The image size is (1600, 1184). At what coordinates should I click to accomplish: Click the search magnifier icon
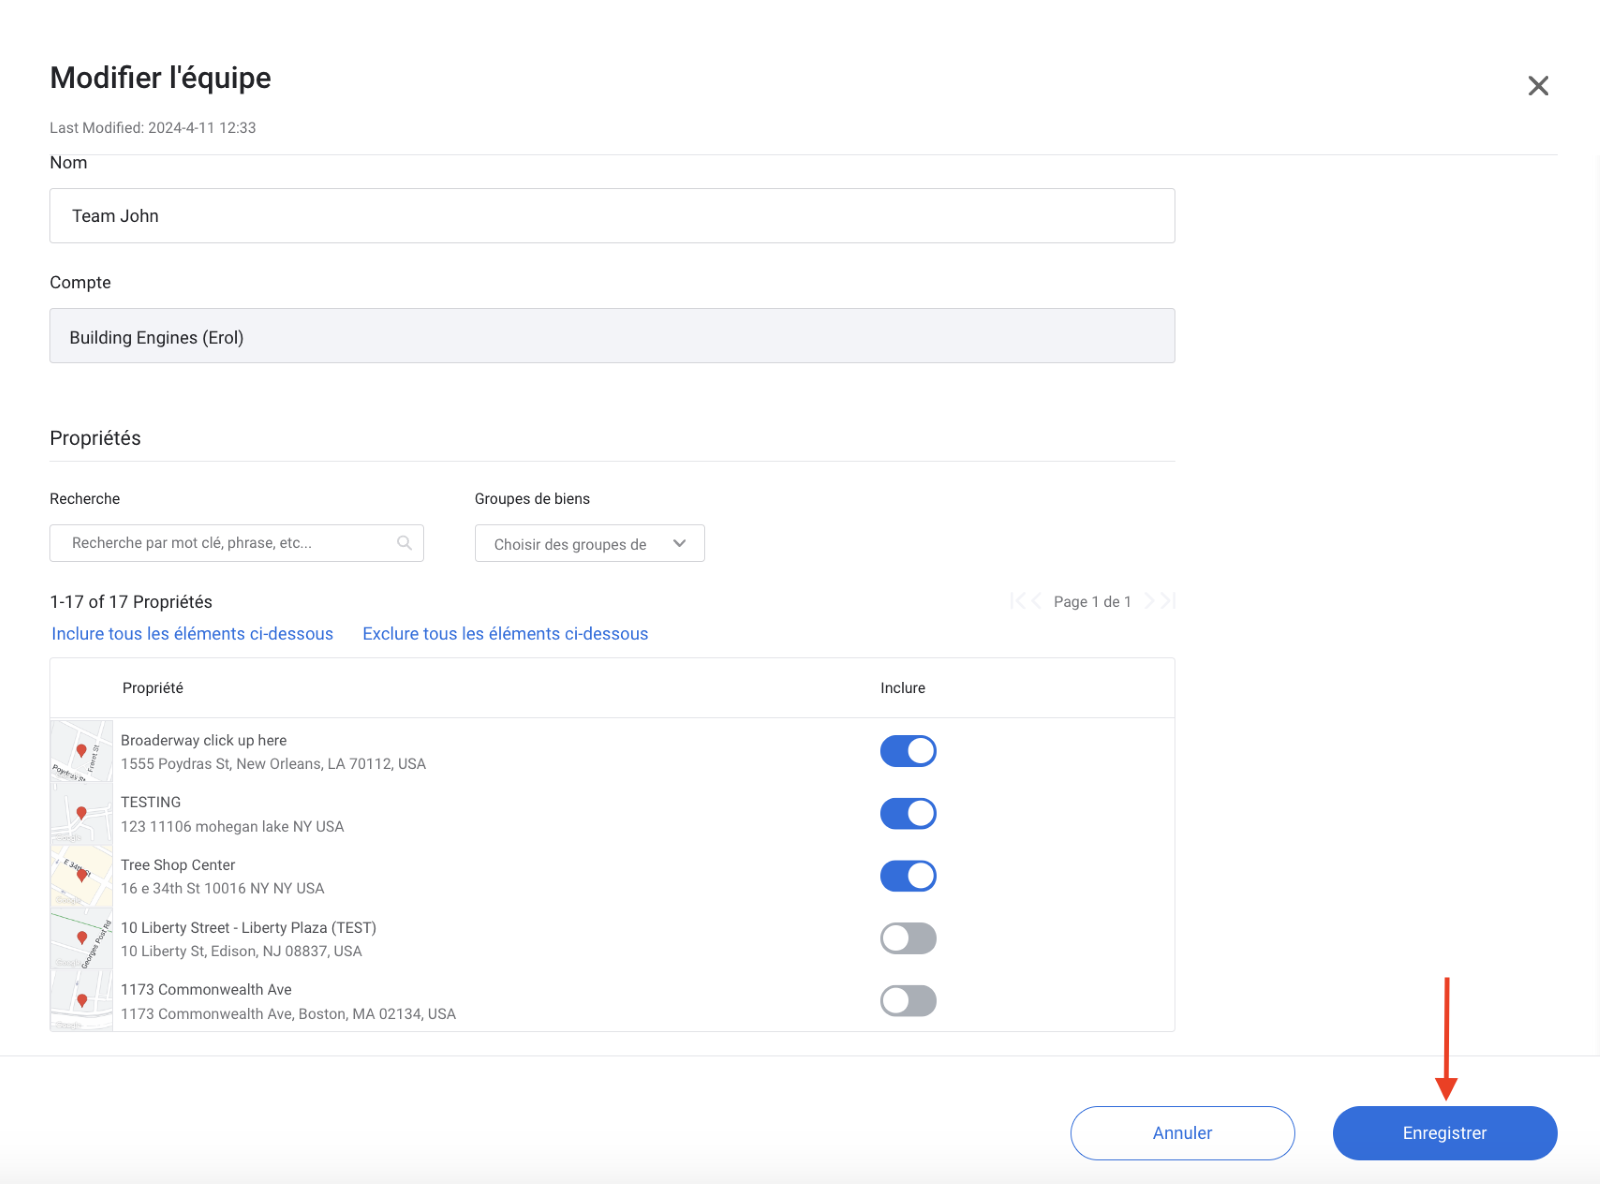(404, 543)
